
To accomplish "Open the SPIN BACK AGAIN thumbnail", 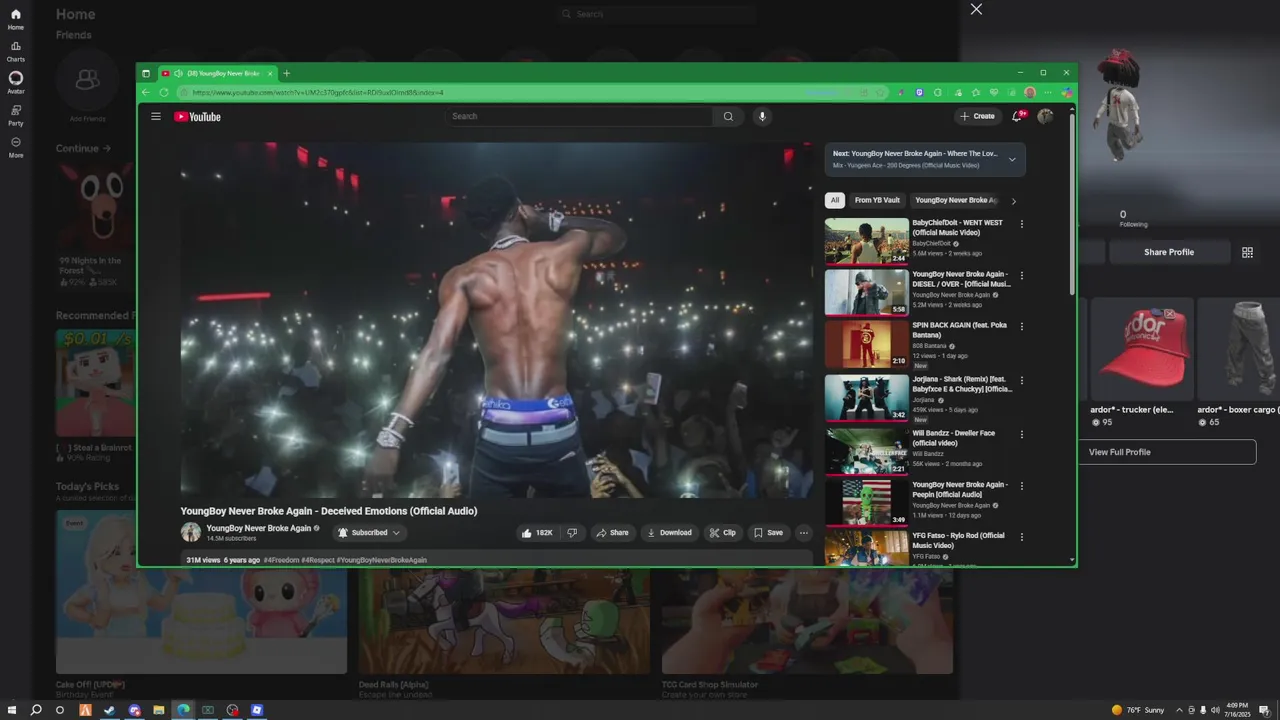I will coord(866,344).
